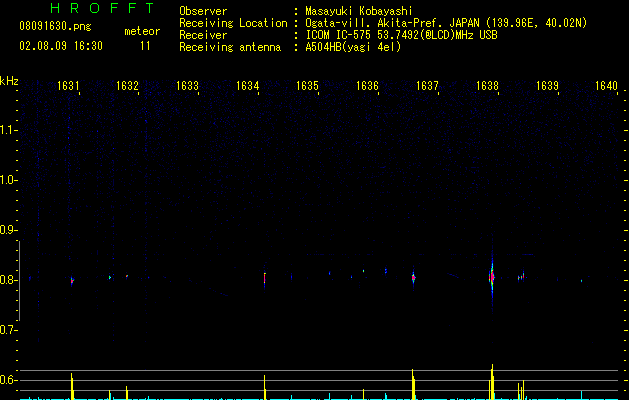Click the gray frequency range bar on left axis
This screenshot has width=629, height=400.
[19, 281]
